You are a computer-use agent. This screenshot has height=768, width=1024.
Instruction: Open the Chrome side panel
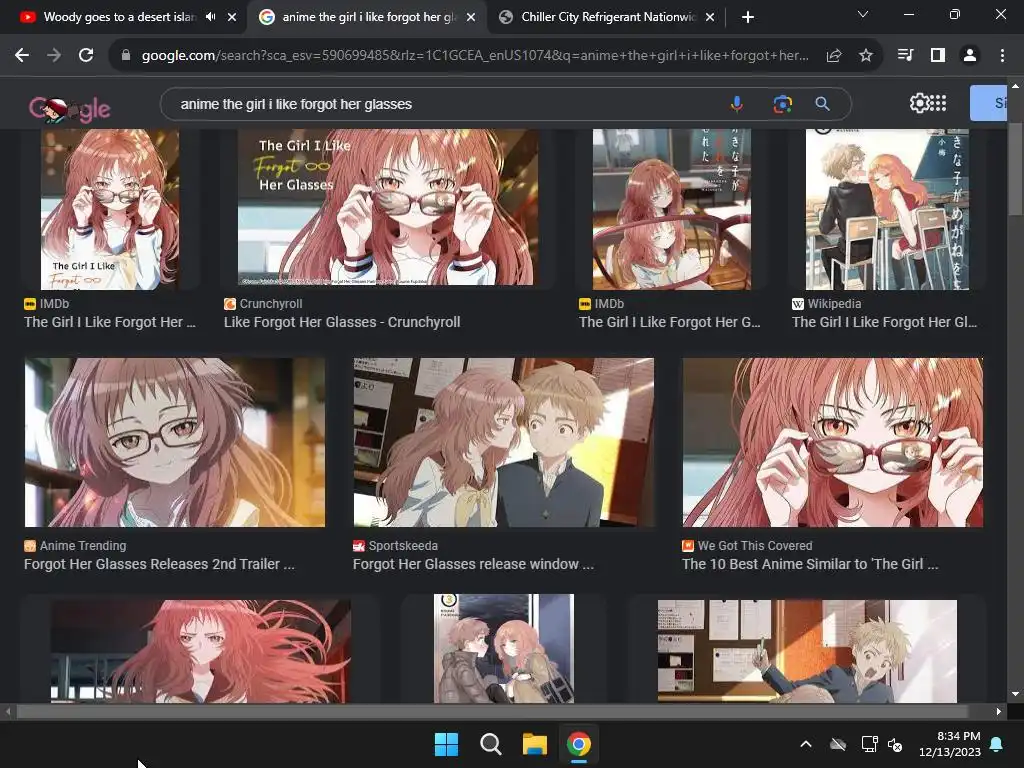(938, 55)
